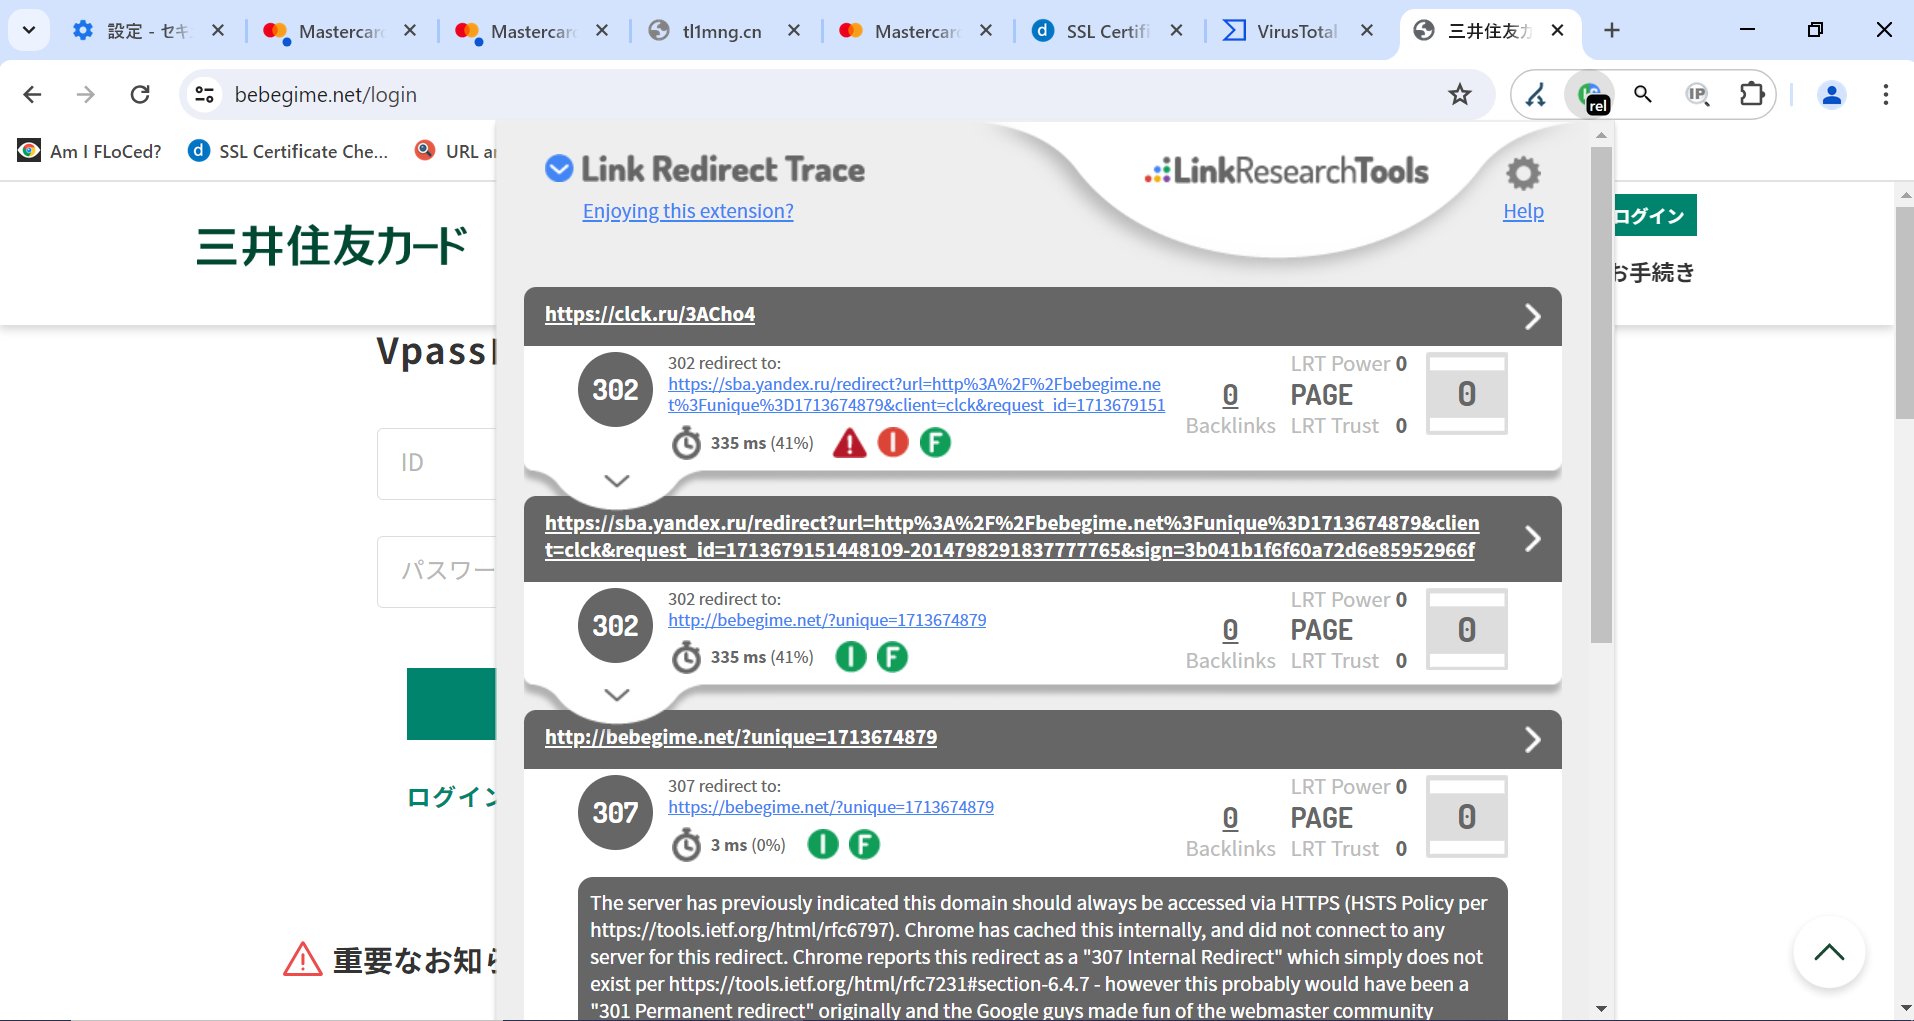Image resolution: width=1914 pixels, height=1021 pixels.
Task: Click green I badge on the sba.yandex.ru hop
Action: tap(851, 657)
